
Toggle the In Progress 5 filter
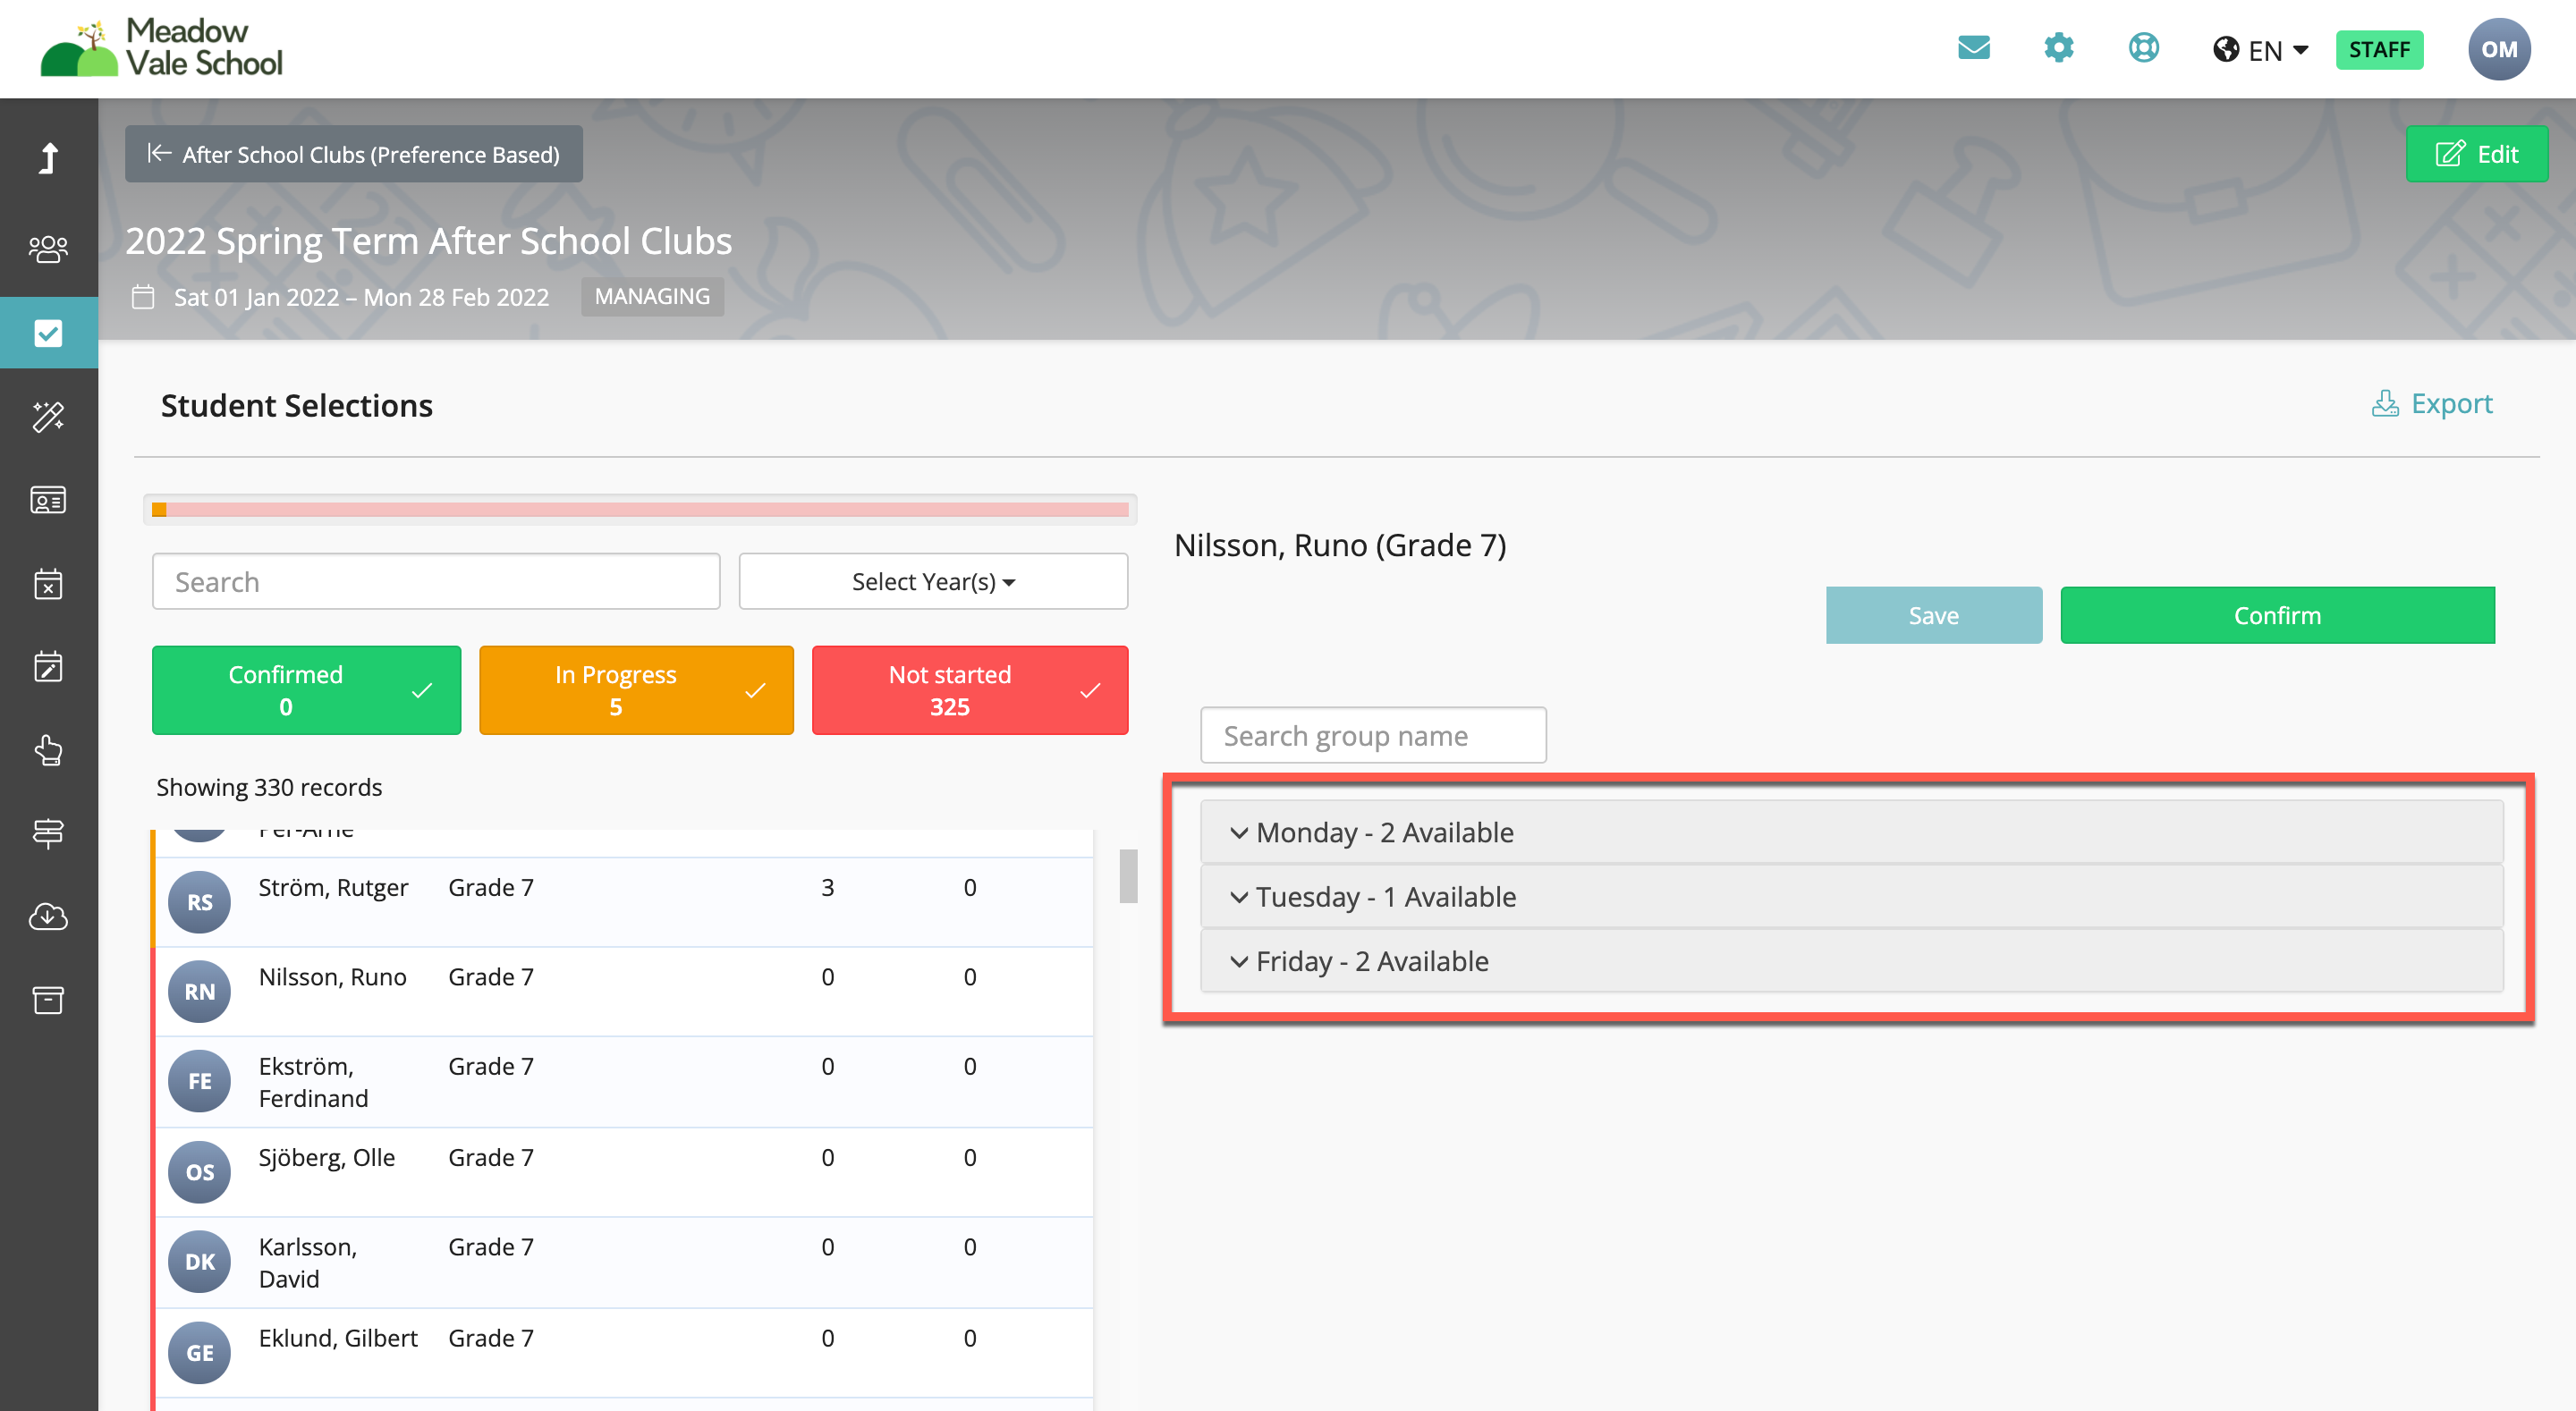point(636,690)
